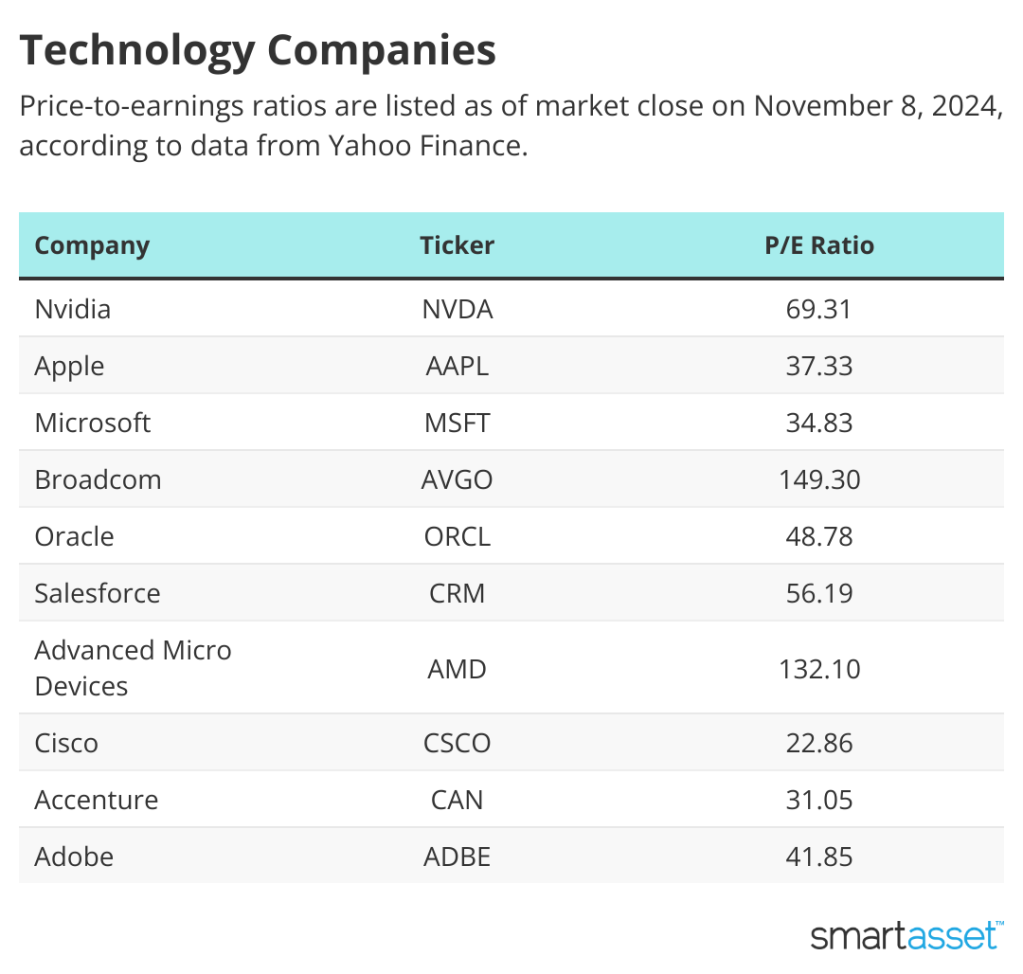Click Cisco's 22.86 P/E ratio

[x=819, y=743]
